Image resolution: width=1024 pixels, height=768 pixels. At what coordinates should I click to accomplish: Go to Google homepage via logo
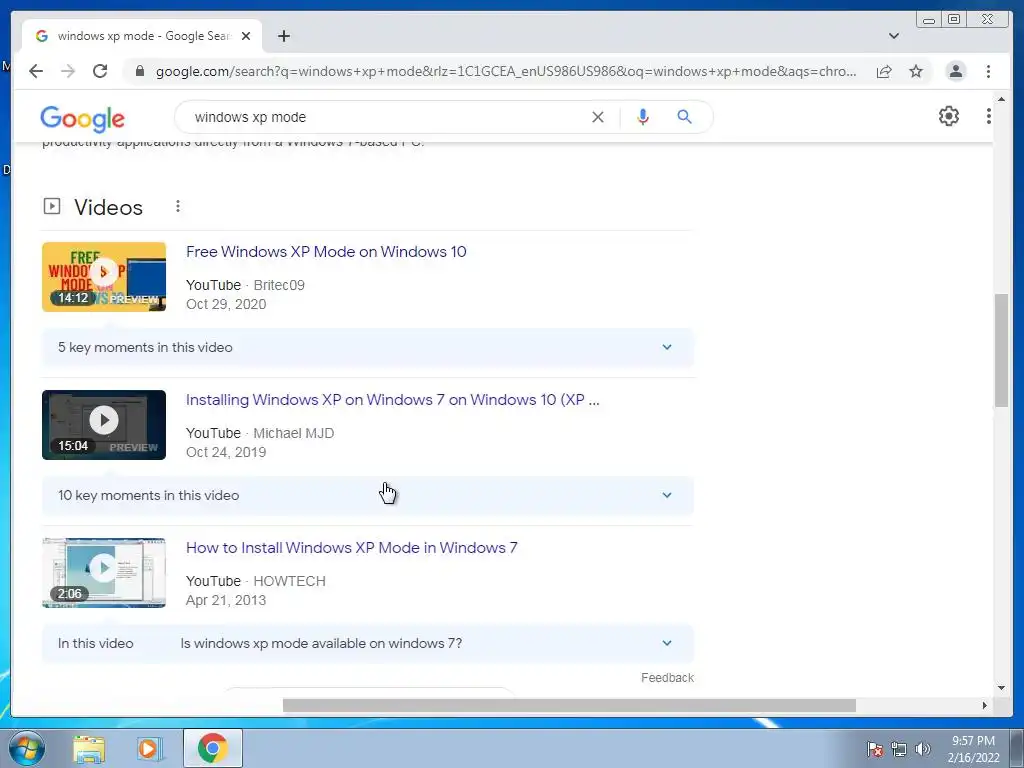coord(82,118)
